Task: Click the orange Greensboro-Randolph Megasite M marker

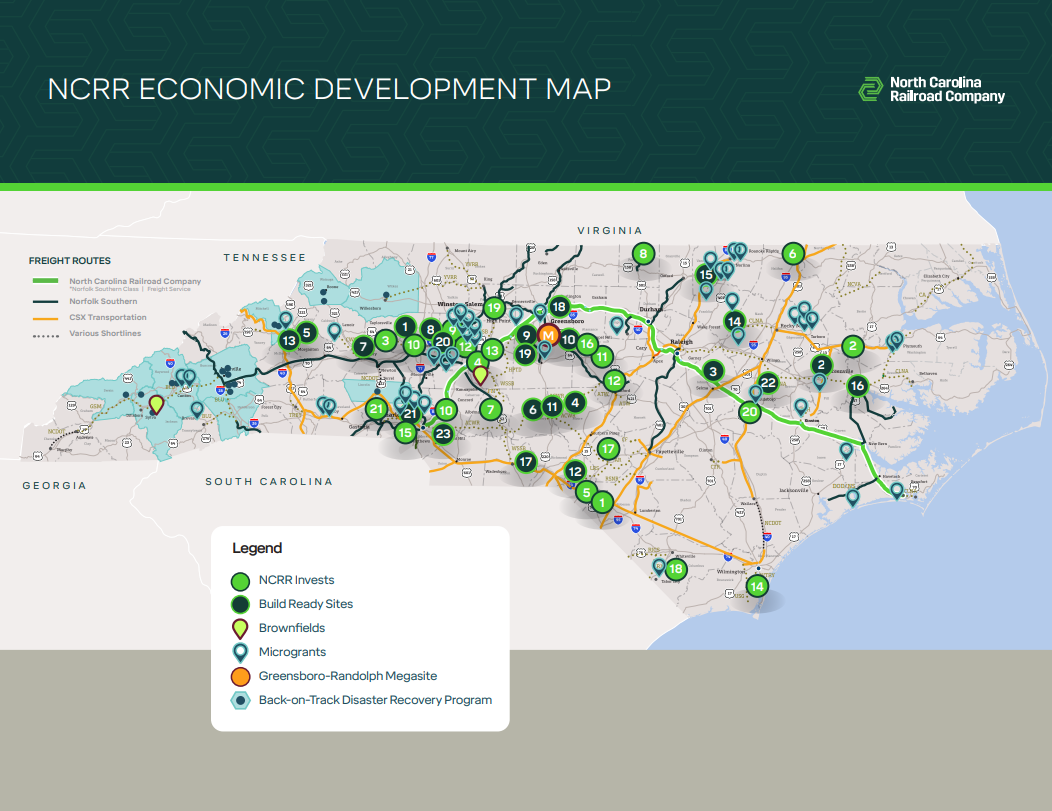Action: click(548, 336)
